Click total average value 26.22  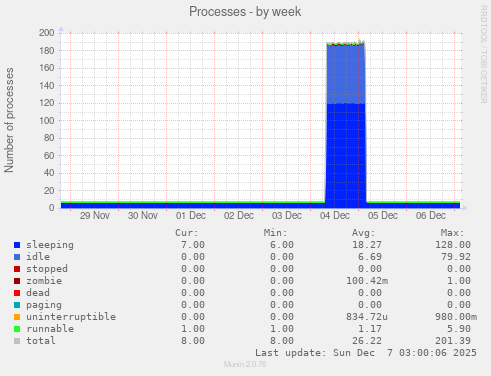click(x=367, y=341)
